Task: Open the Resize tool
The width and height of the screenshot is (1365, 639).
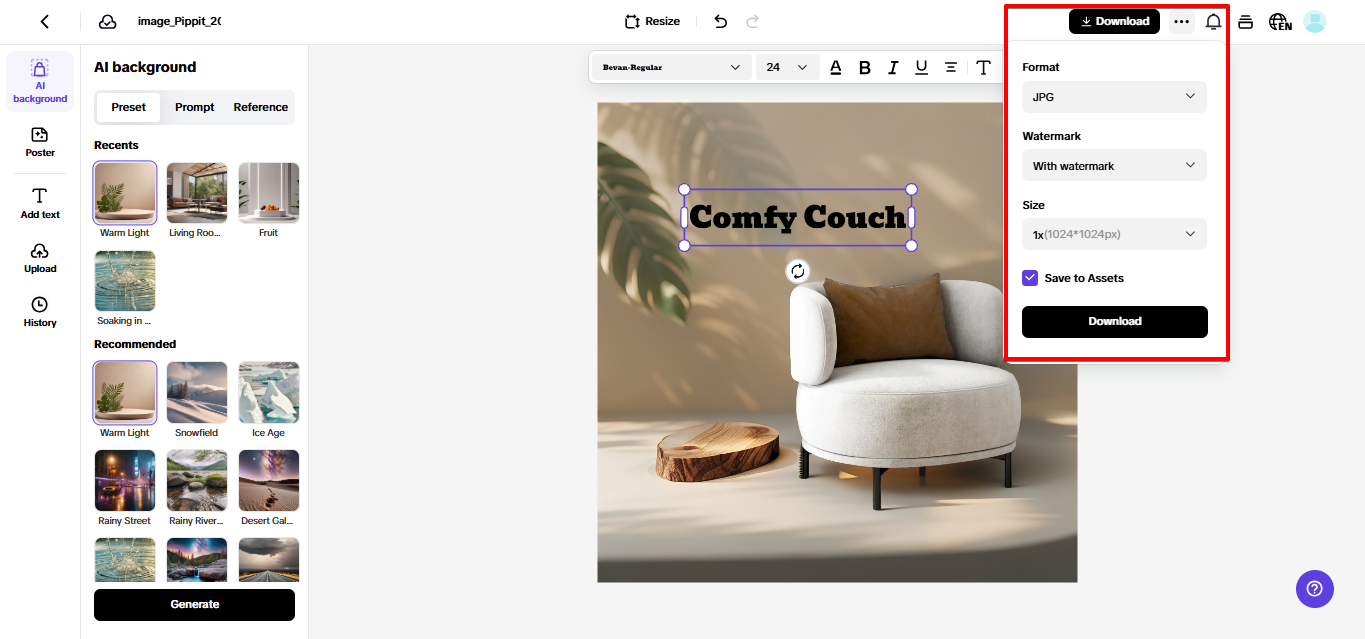Action: coord(652,21)
